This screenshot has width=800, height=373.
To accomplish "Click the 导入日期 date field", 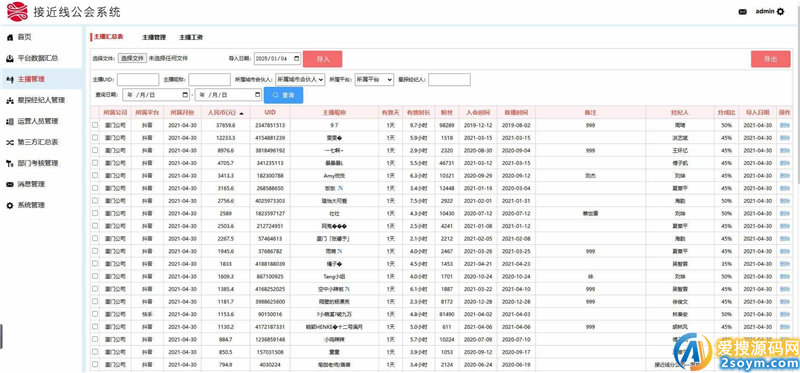I will (278, 59).
